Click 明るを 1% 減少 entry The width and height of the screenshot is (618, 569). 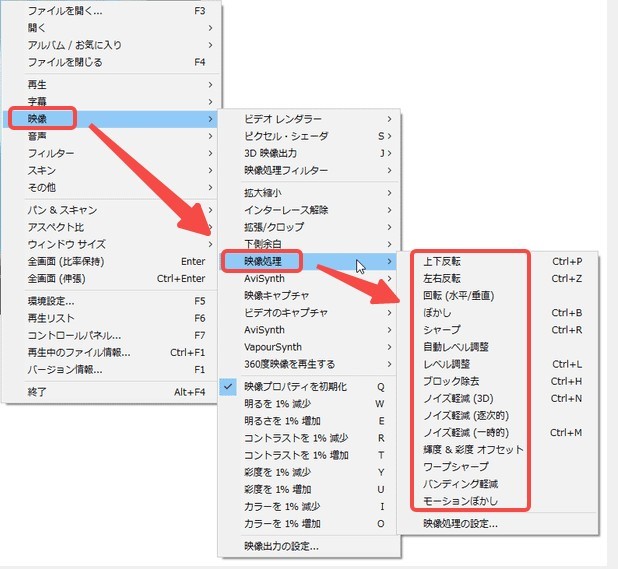click(x=309, y=404)
